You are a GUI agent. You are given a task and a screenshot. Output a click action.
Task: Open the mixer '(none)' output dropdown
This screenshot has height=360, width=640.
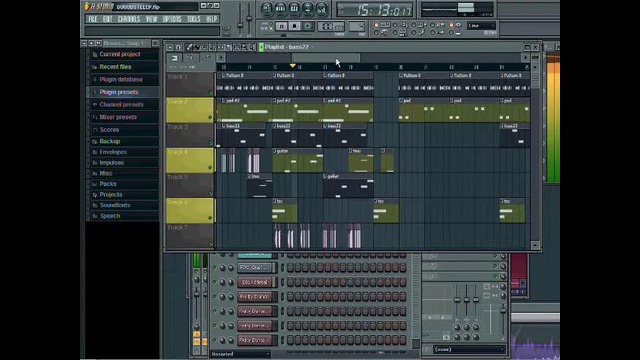click(x=469, y=349)
